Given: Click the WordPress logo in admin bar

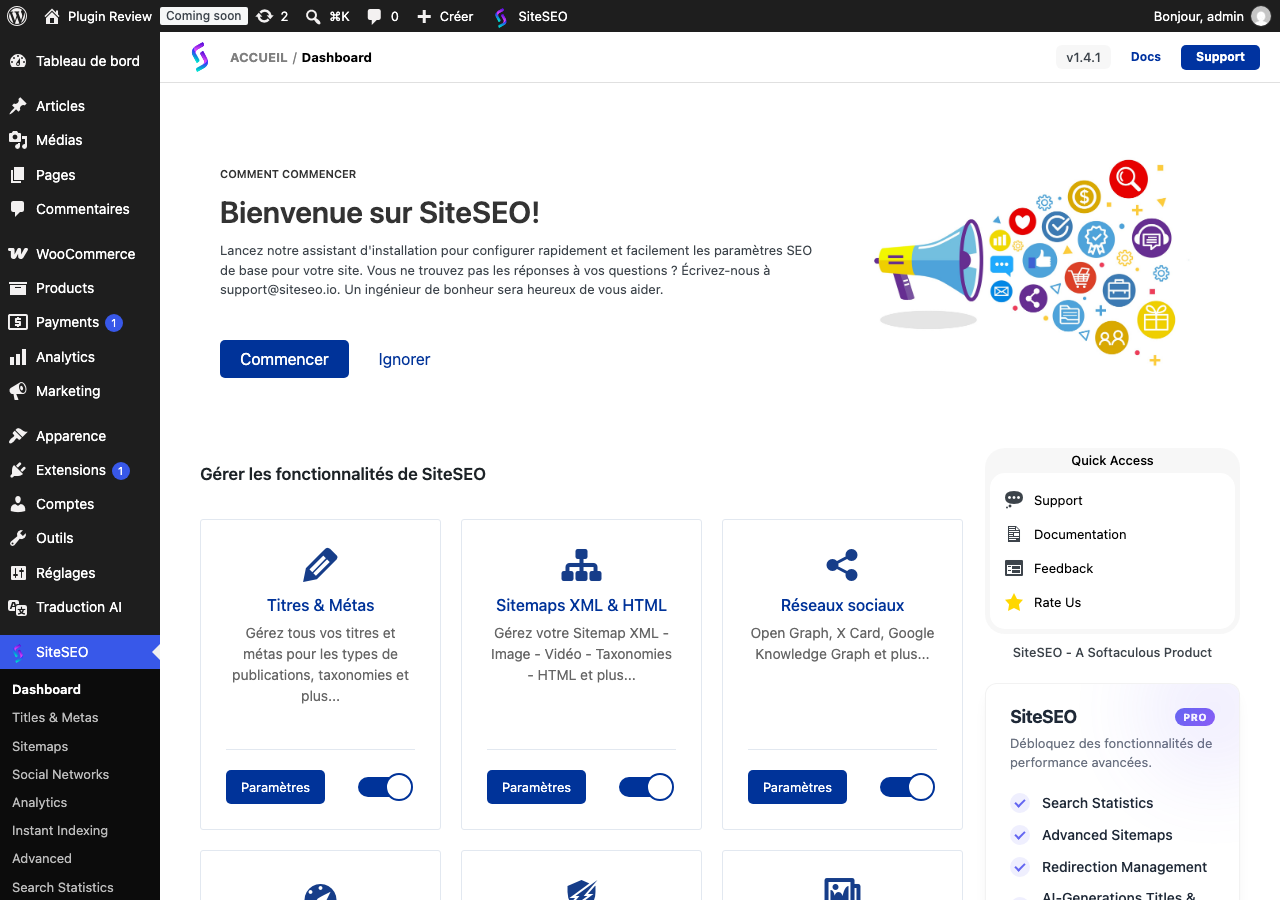Looking at the screenshot, I should 17,16.
